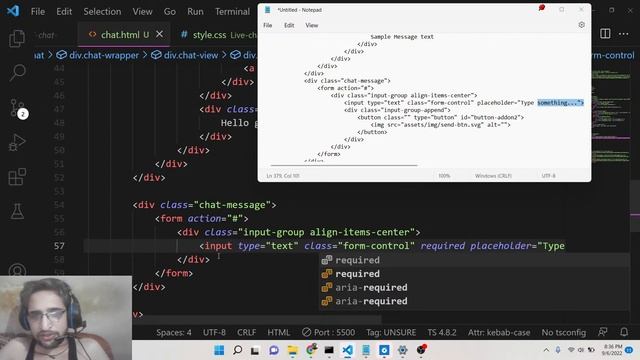Open the Settings gear in the taskbar
Image resolution: width=640 pixels, height=360 pixels.
(402, 350)
